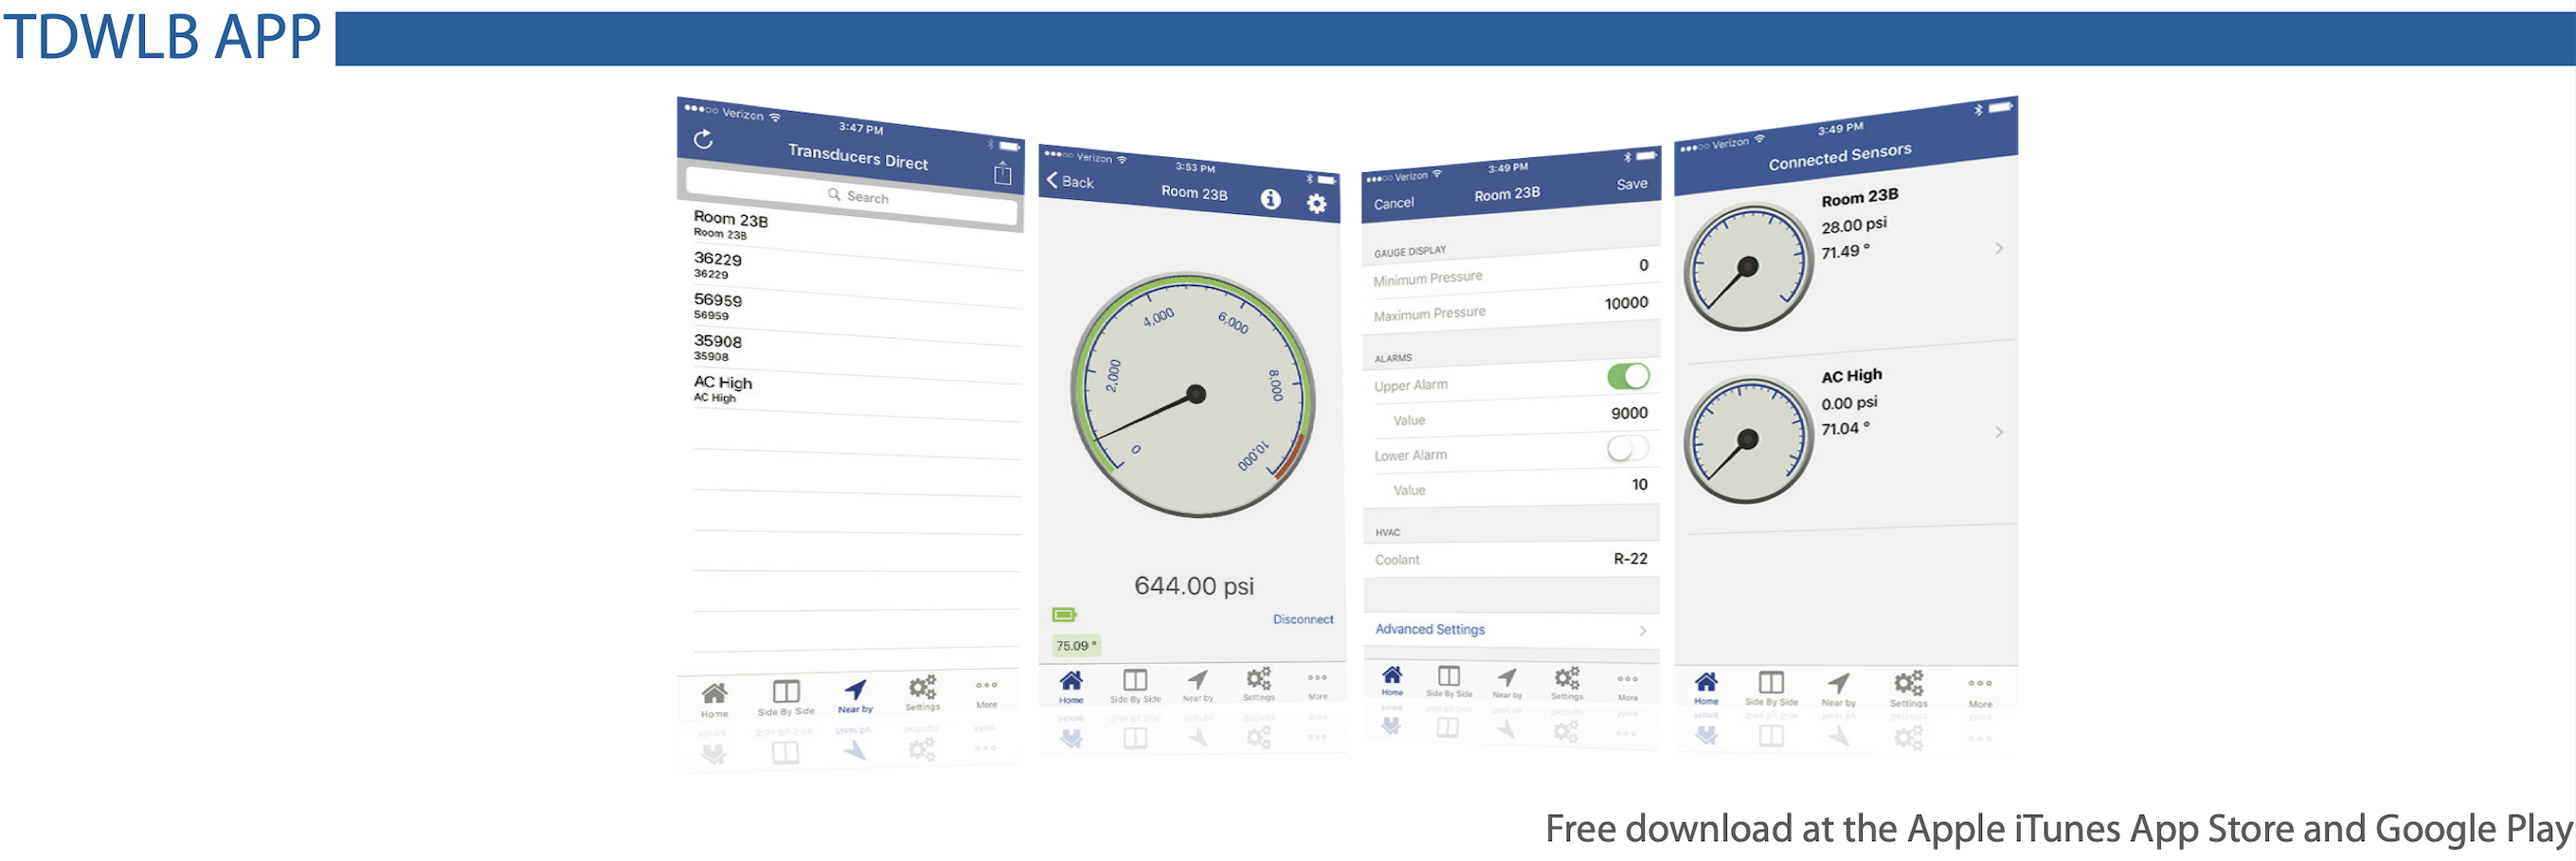The height and width of the screenshot is (861, 2576).
Task: Disable the Upper Alarm switch
Action: (x=1627, y=377)
